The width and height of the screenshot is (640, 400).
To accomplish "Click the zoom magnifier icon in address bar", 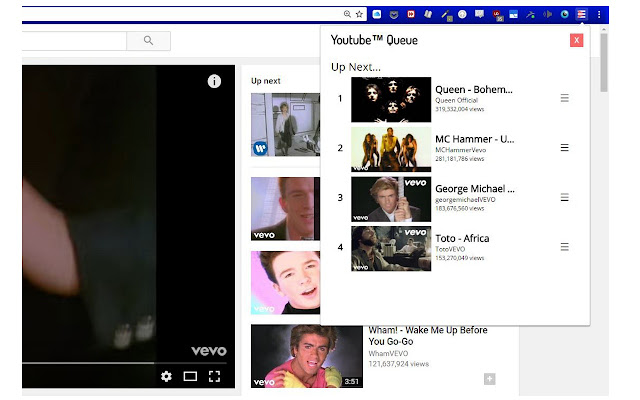I will click(x=347, y=14).
